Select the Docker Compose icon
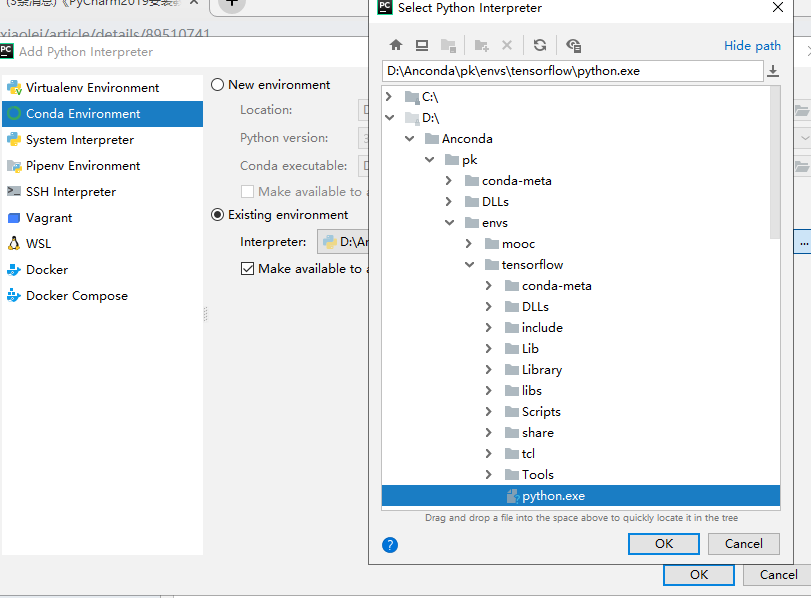811x598 pixels. point(14,295)
